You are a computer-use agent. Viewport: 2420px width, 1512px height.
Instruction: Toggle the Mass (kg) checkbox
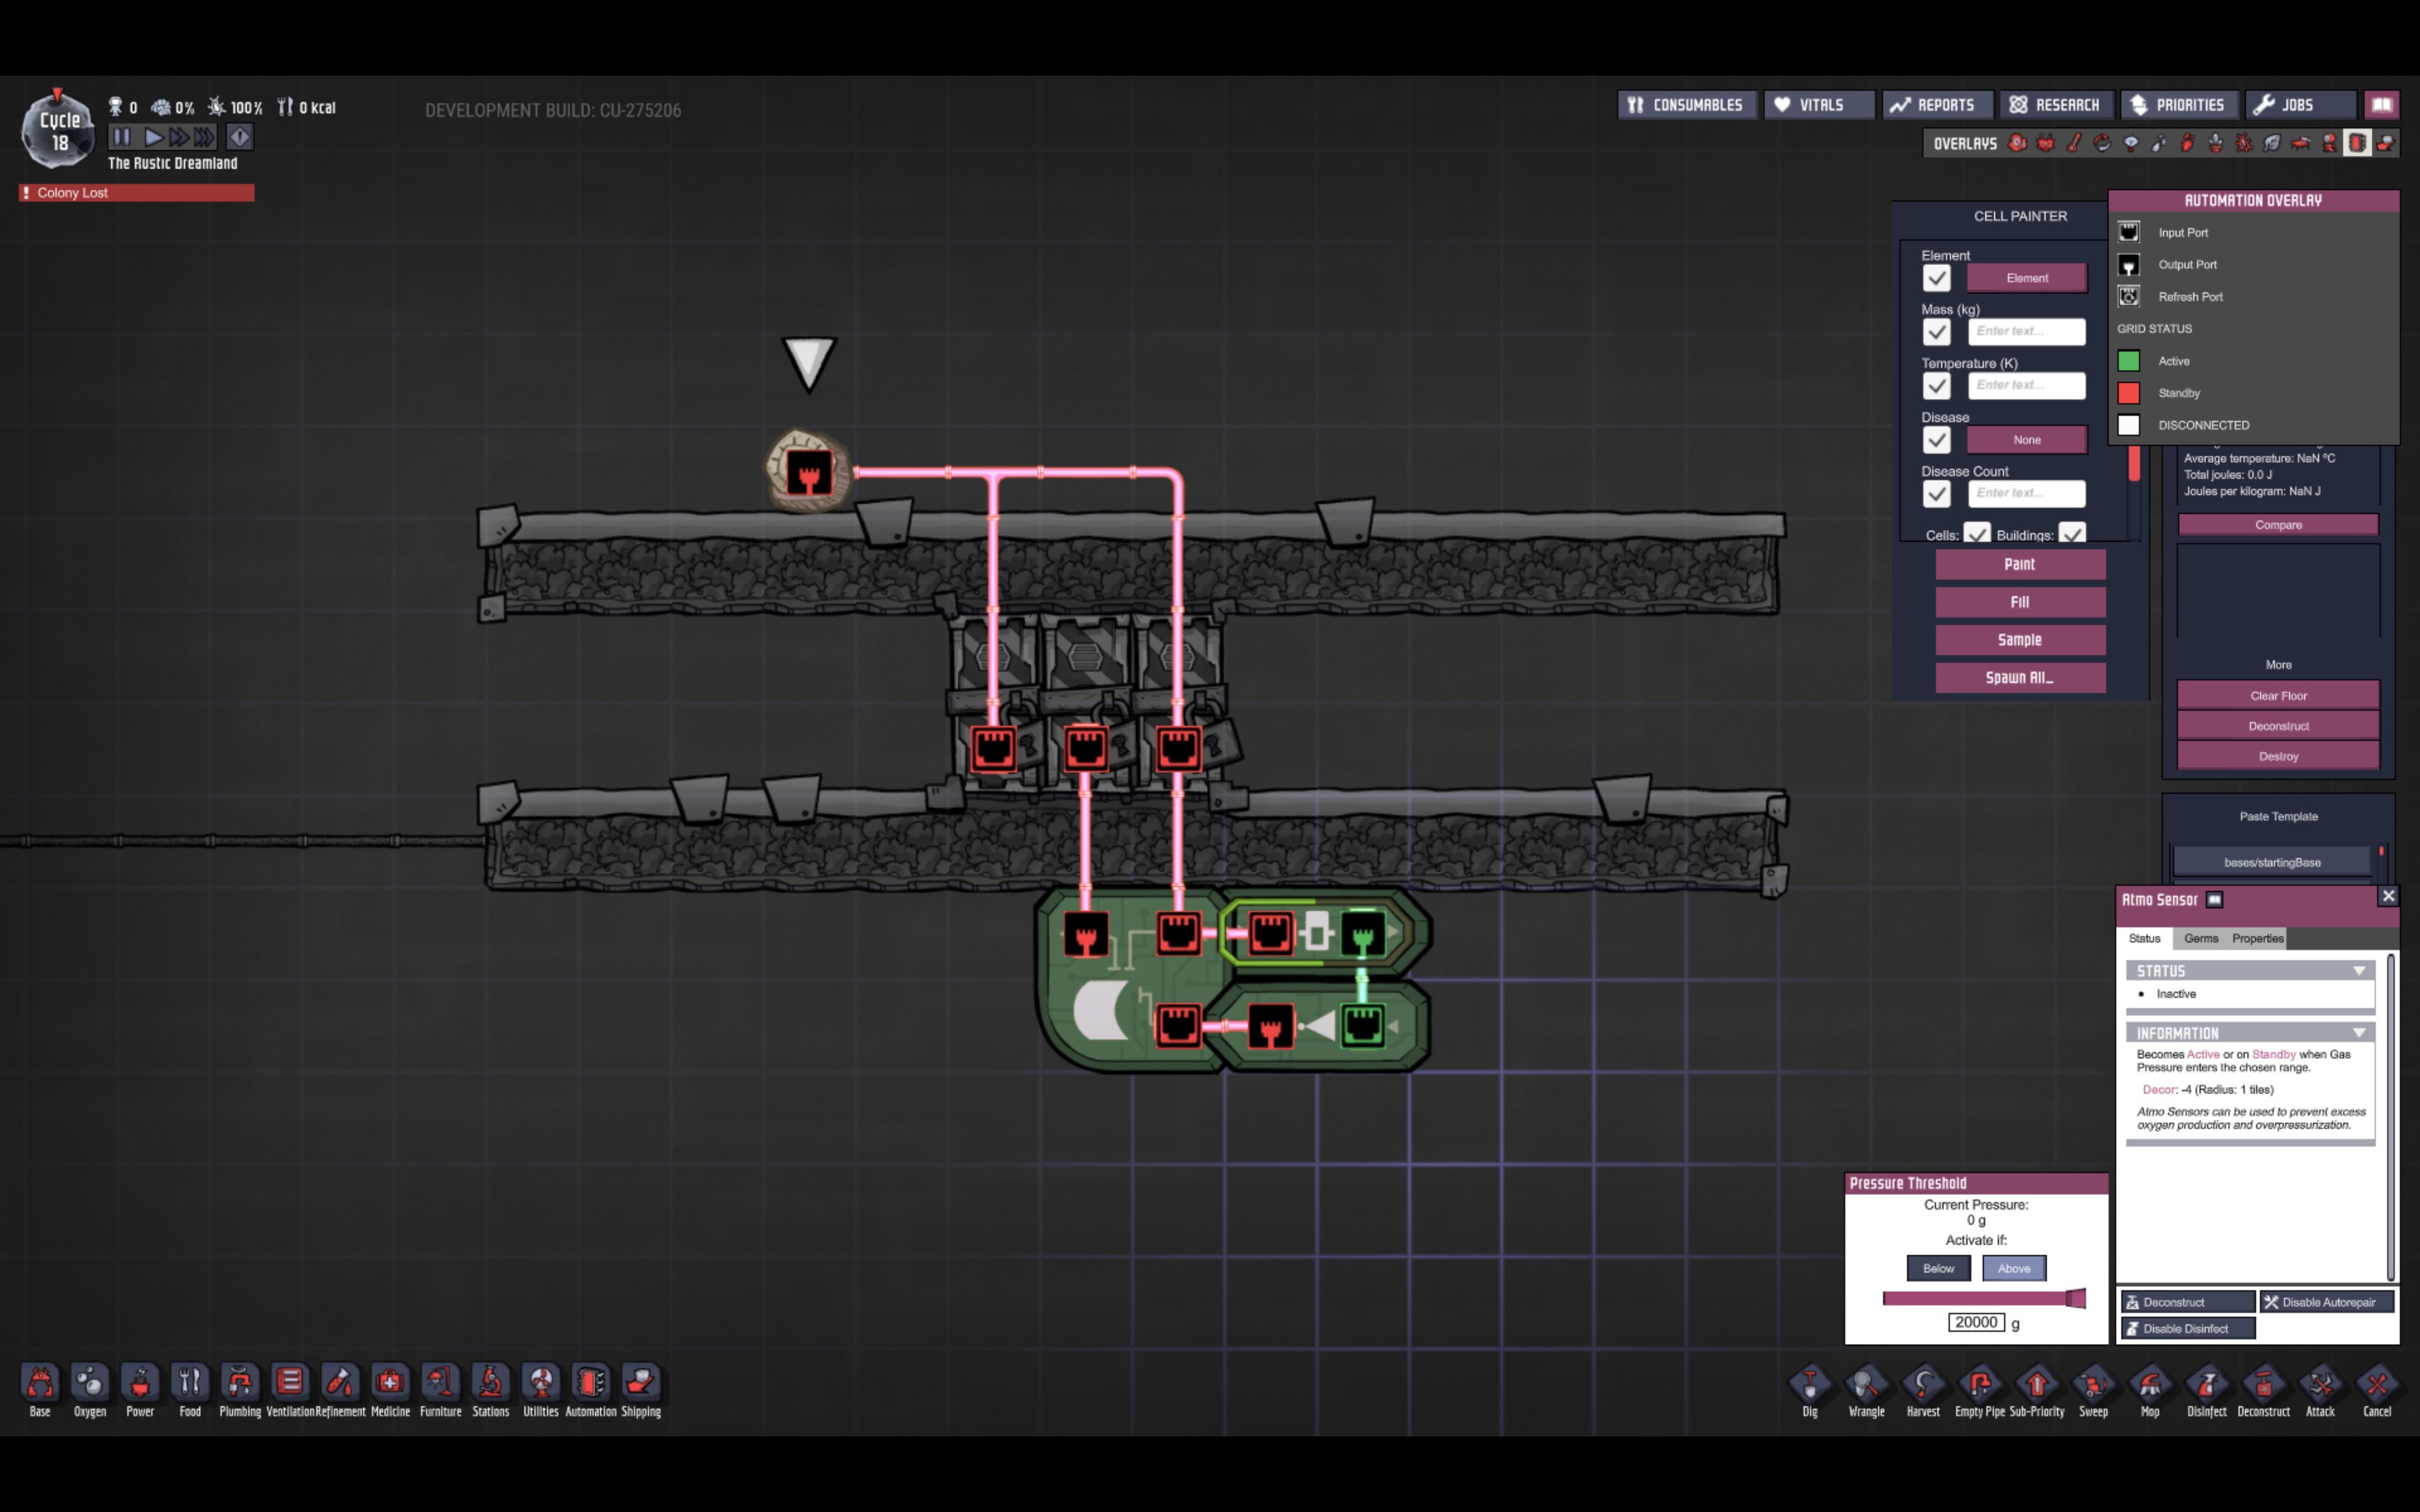[x=1936, y=332]
